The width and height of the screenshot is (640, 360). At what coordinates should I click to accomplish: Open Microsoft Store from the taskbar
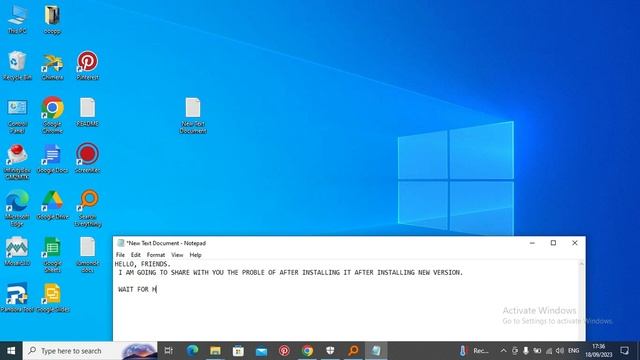[238, 351]
